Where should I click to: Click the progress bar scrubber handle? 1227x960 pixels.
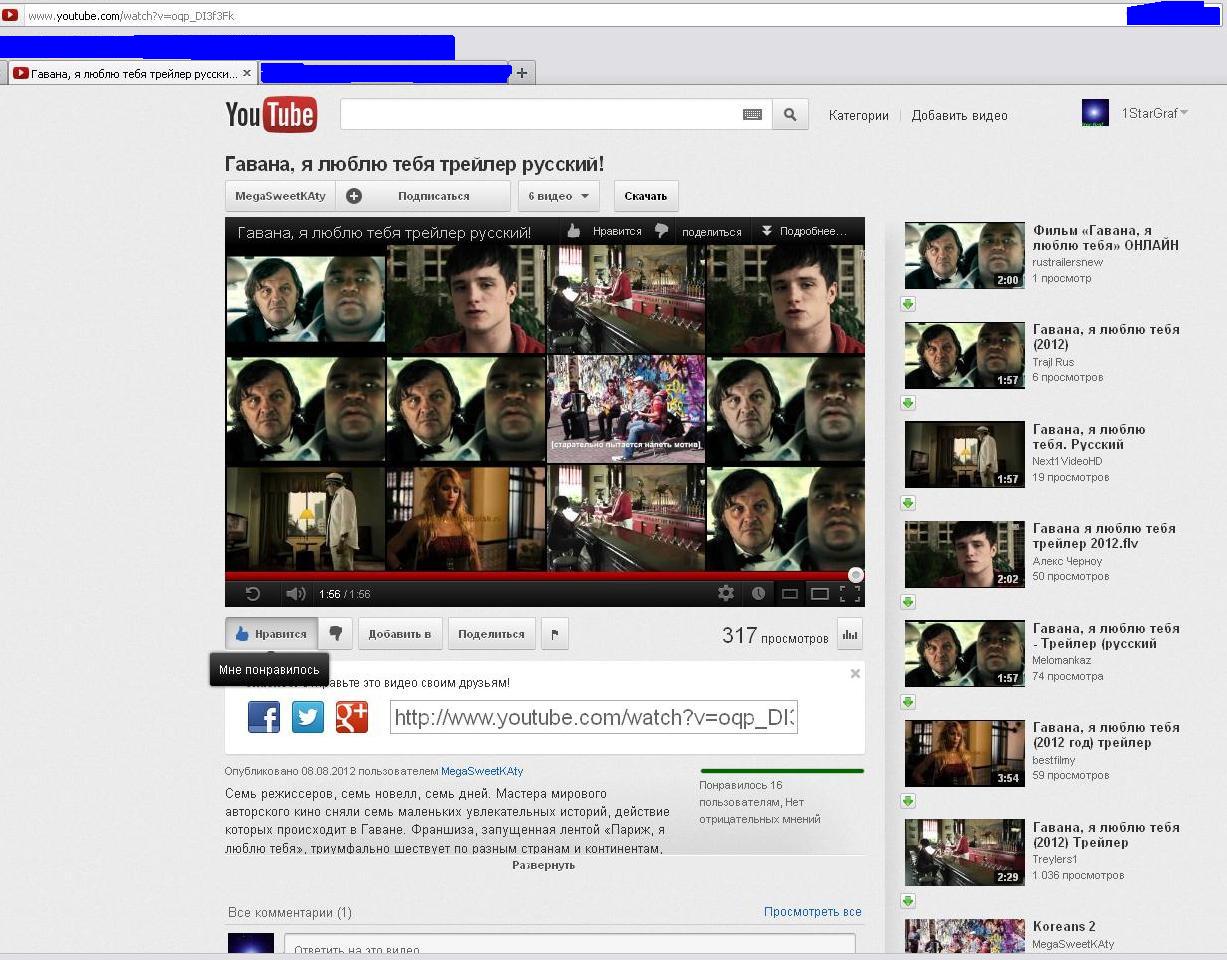tap(856, 575)
